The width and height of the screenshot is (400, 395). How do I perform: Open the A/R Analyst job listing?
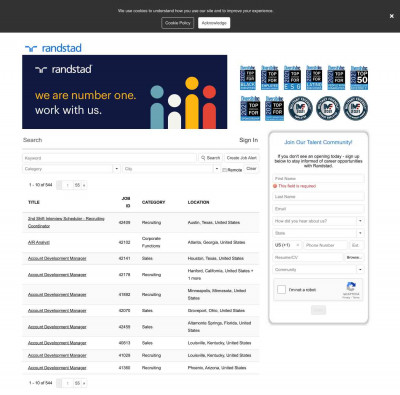(39, 242)
